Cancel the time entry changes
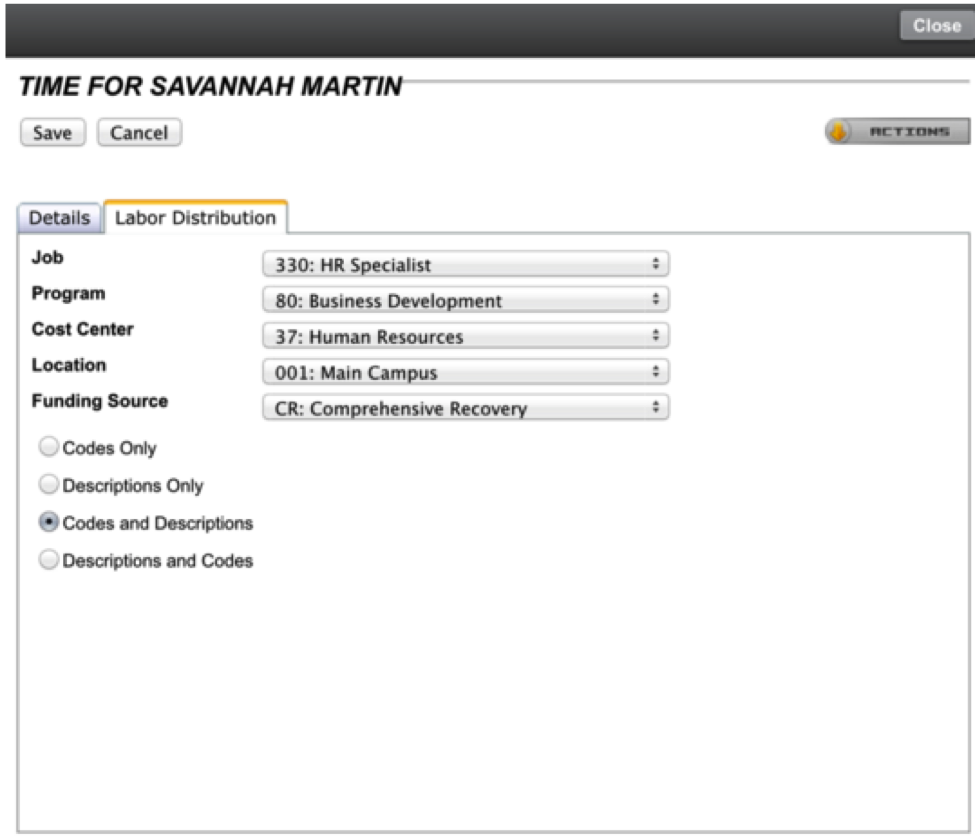 coord(139,133)
